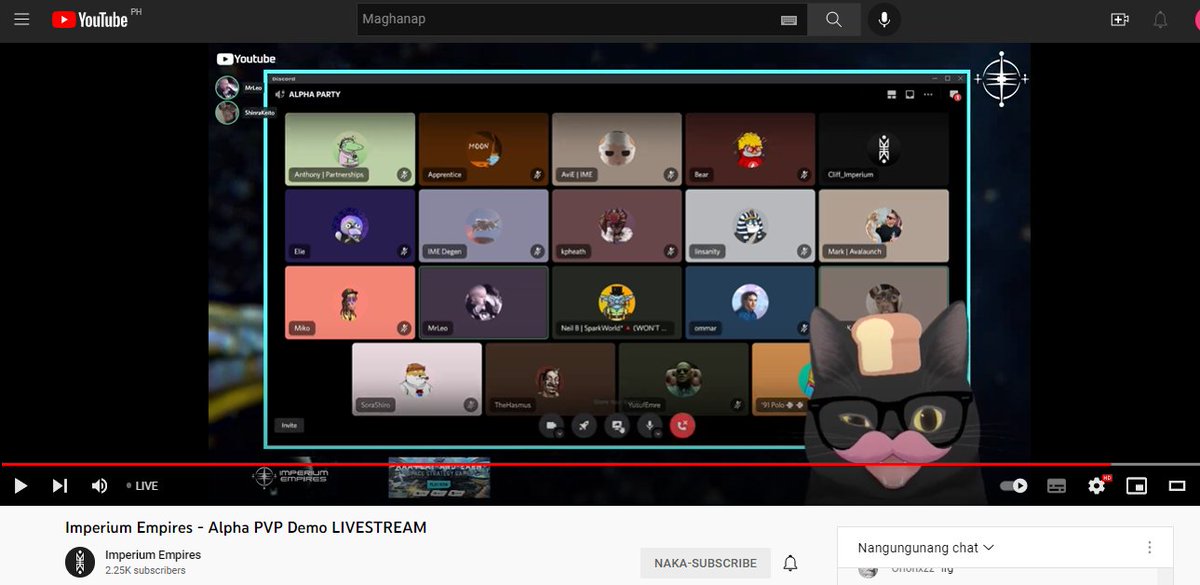This screenshot has width=1200, height=585.
Task: Open the Create video camera icon
Action: [x=1119, y=19]
